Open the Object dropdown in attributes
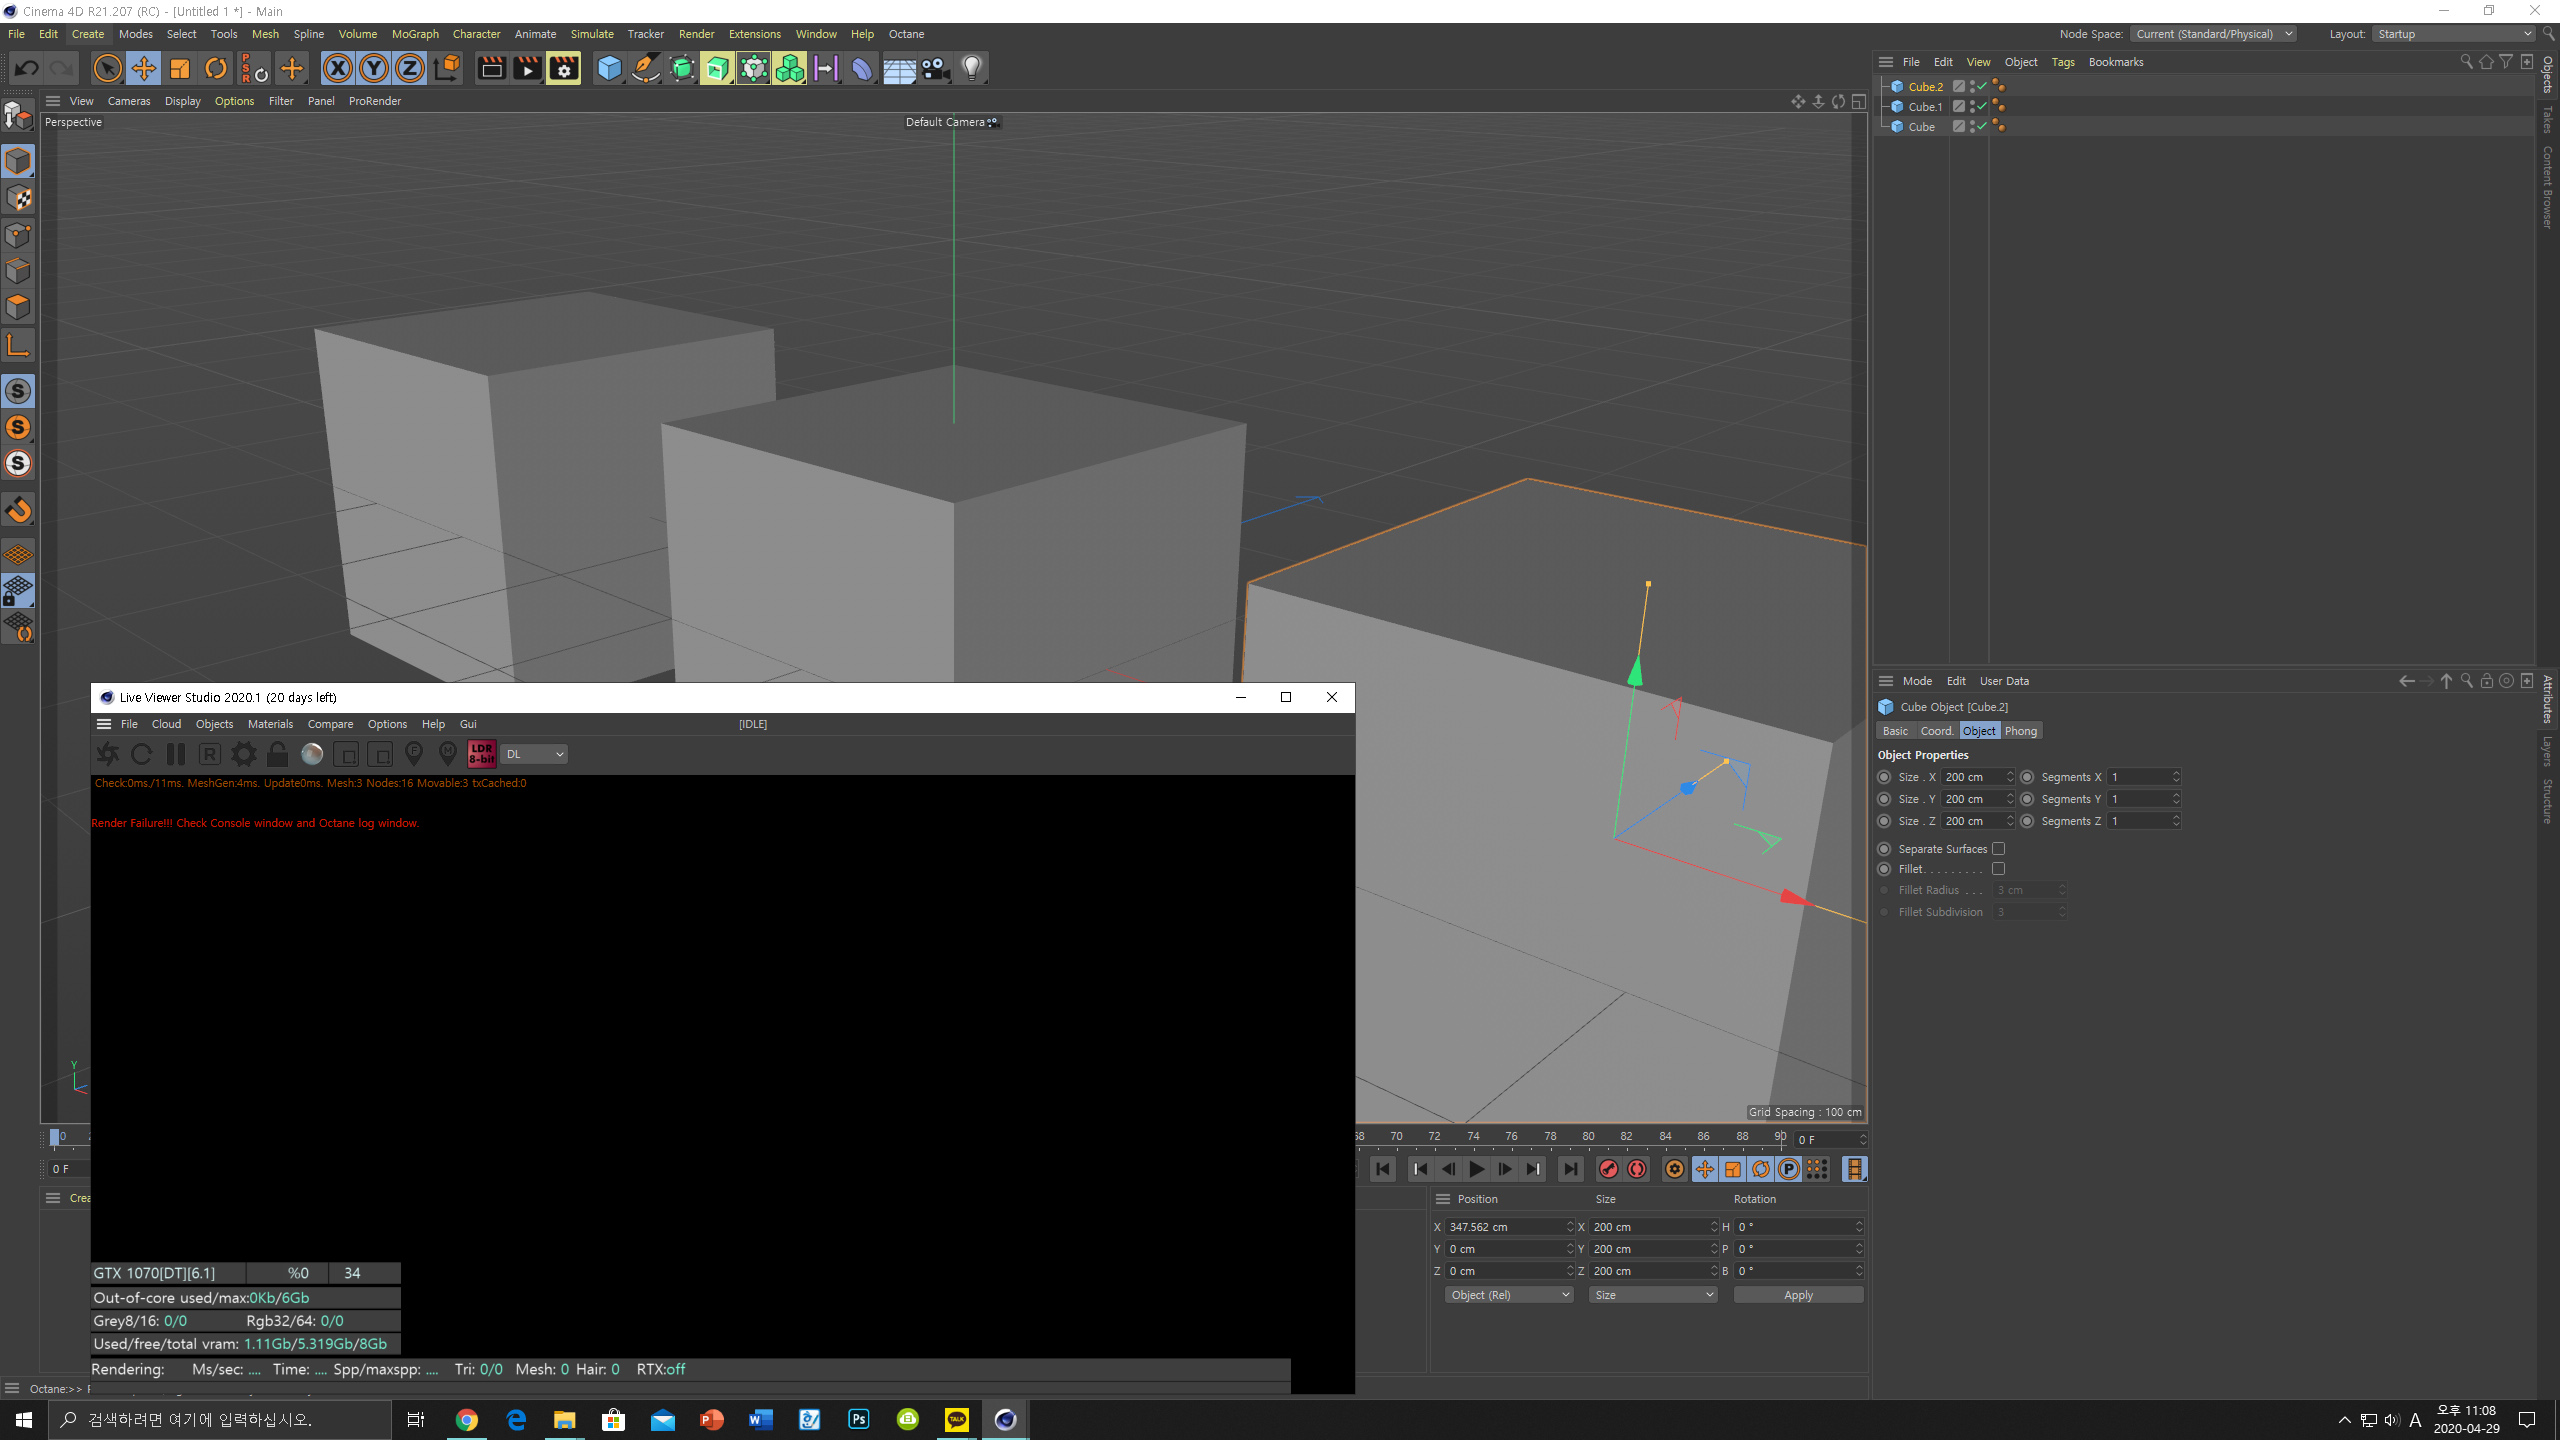Screen dimensions: 2560x1440 tap(1978, 731)
